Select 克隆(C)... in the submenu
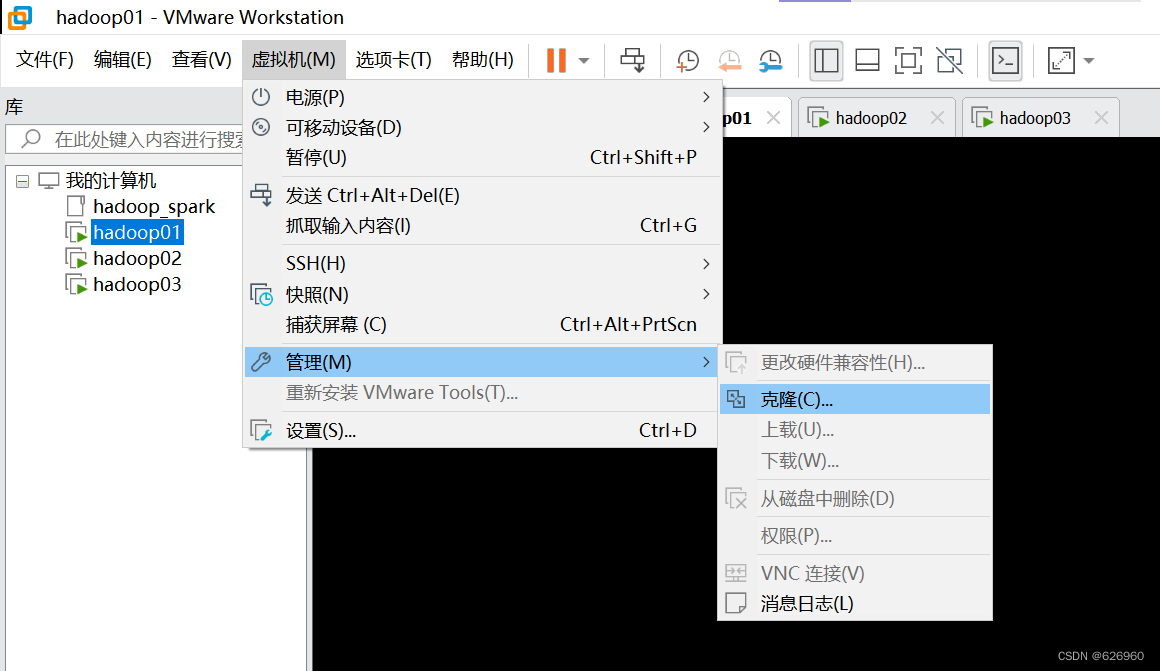The height and width of the screenshot is (671, 1160). (854, 399)
